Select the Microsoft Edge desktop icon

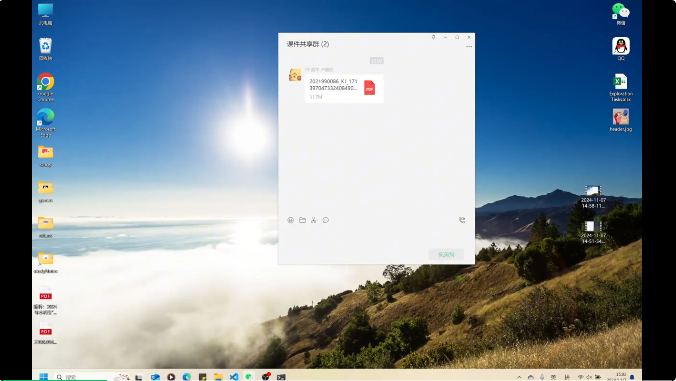click(x=45, y=122)
